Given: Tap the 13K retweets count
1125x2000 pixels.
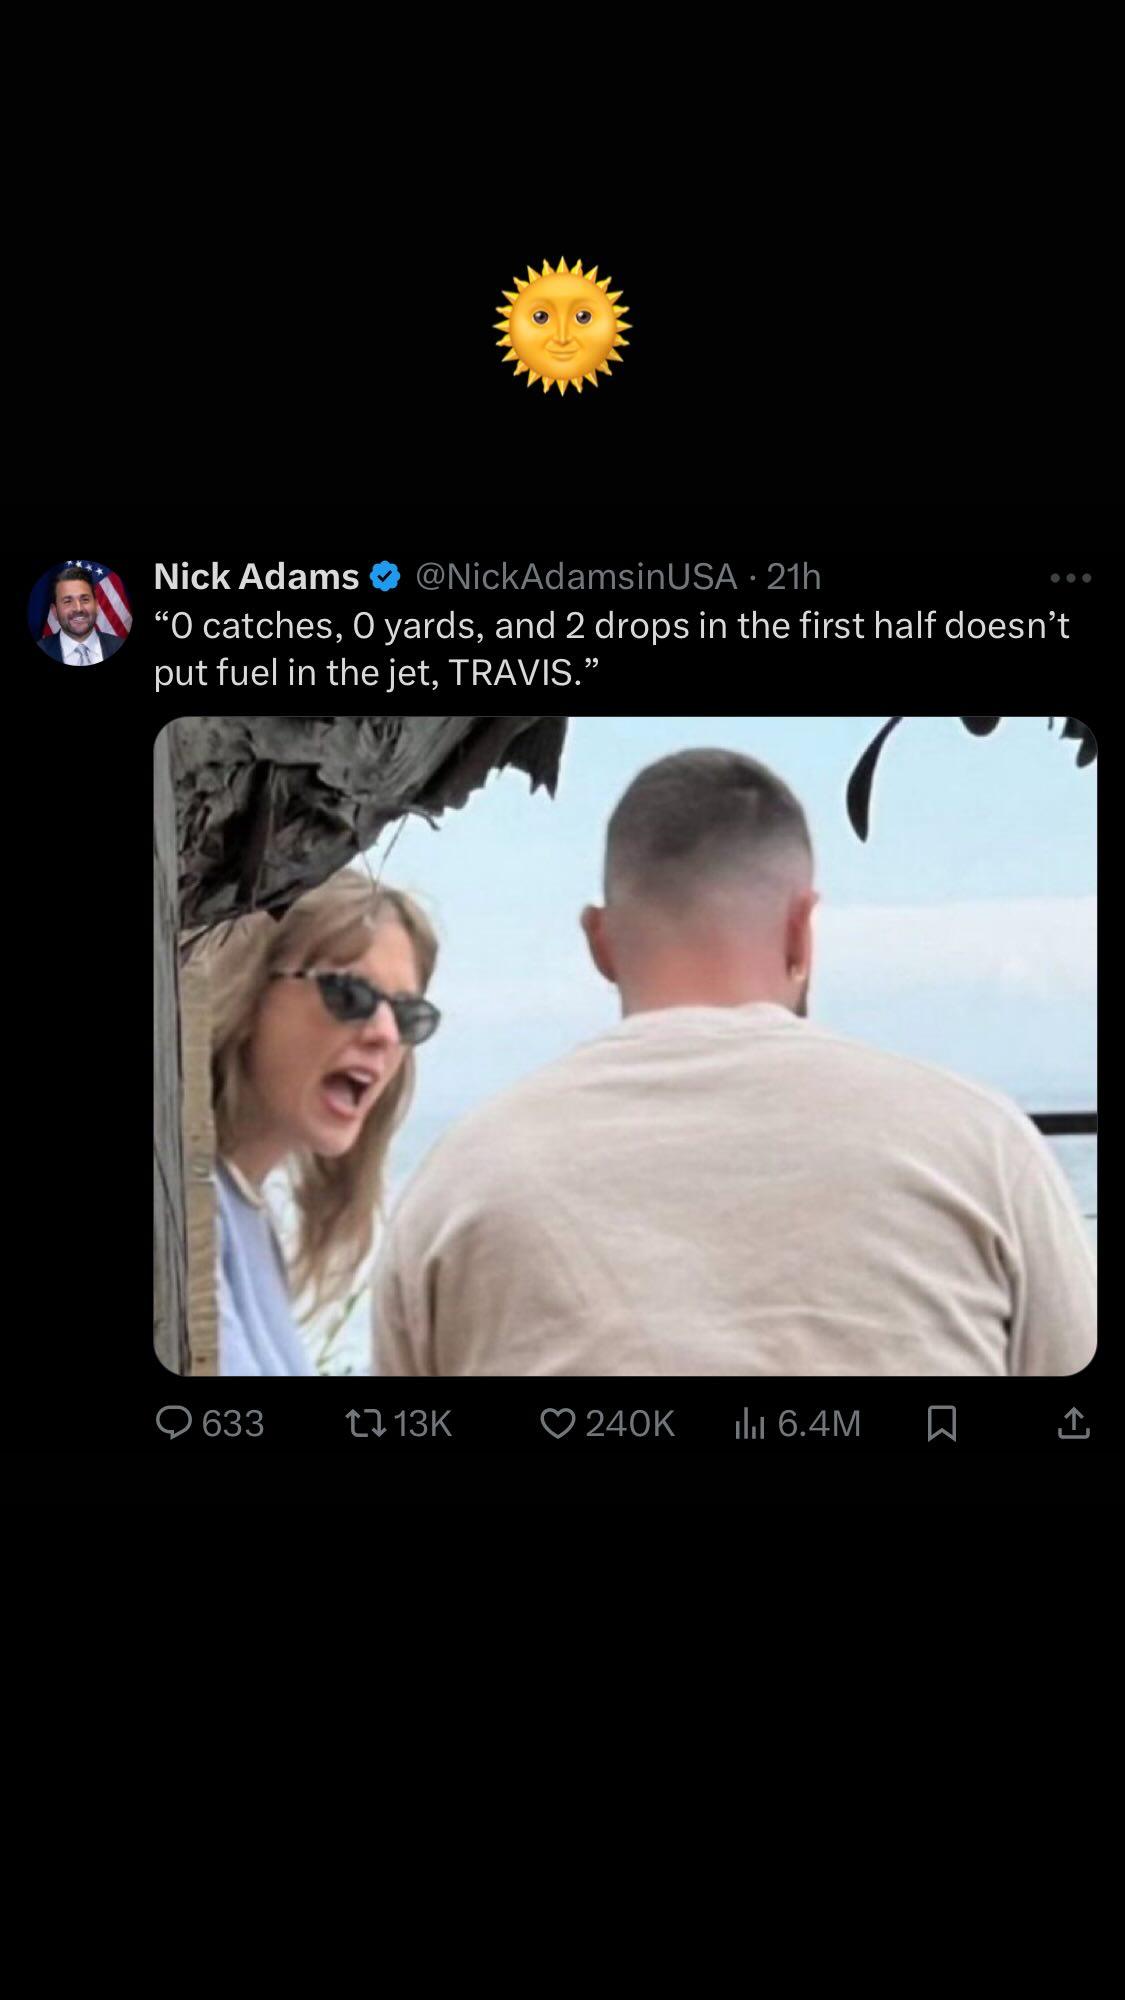Looking at the screenshot, I should coord(423,1423).
